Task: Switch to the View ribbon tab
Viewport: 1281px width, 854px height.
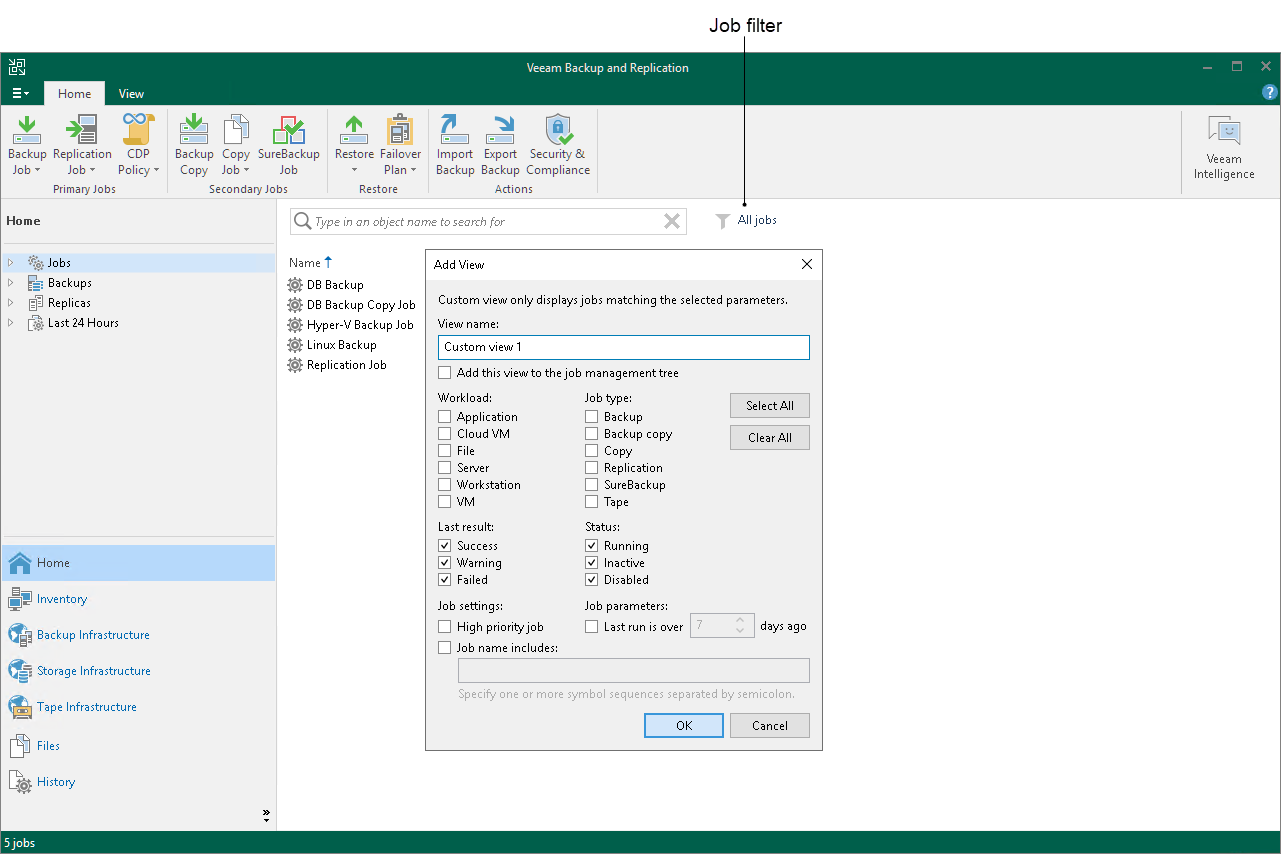Action: point(131,94)
